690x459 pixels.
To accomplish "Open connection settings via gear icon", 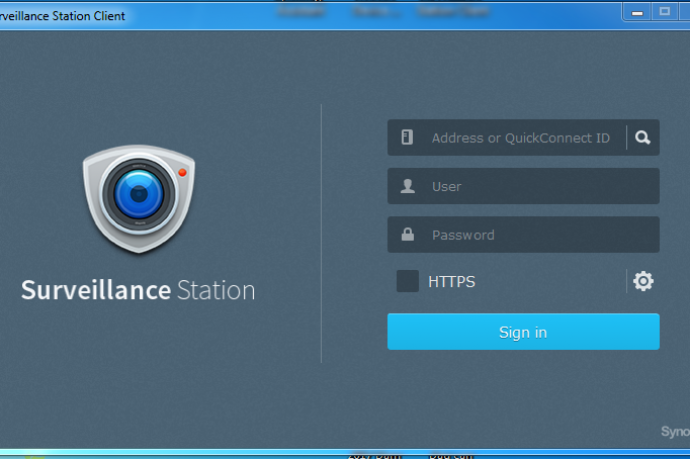I will 643,281.
